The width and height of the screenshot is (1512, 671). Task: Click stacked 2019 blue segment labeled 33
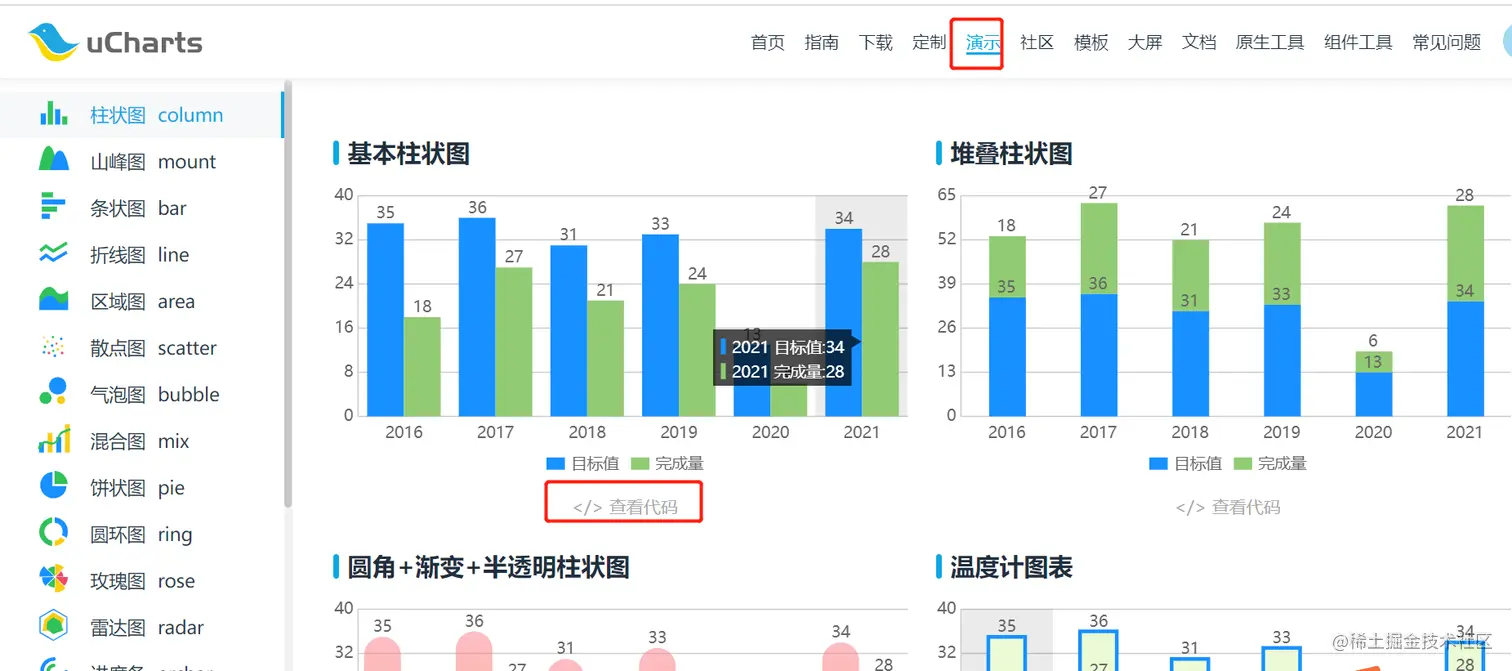click(1281, 360)
